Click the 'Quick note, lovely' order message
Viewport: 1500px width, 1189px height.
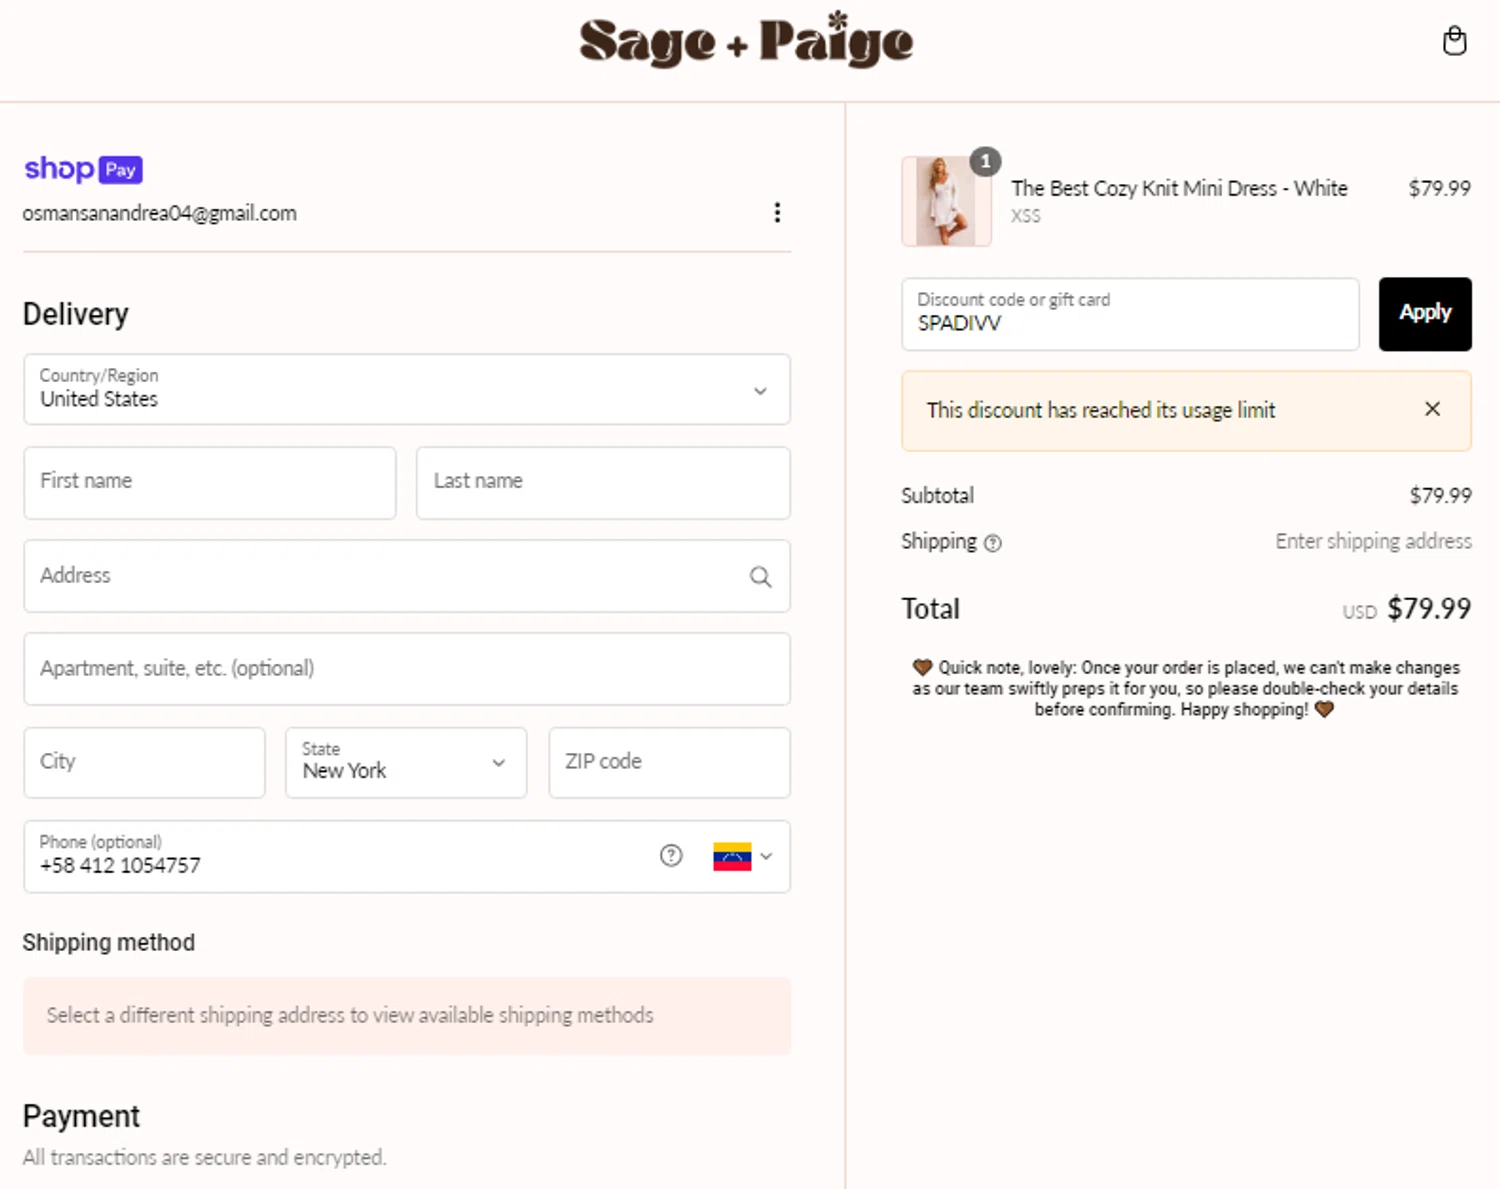pos(1185,688)
